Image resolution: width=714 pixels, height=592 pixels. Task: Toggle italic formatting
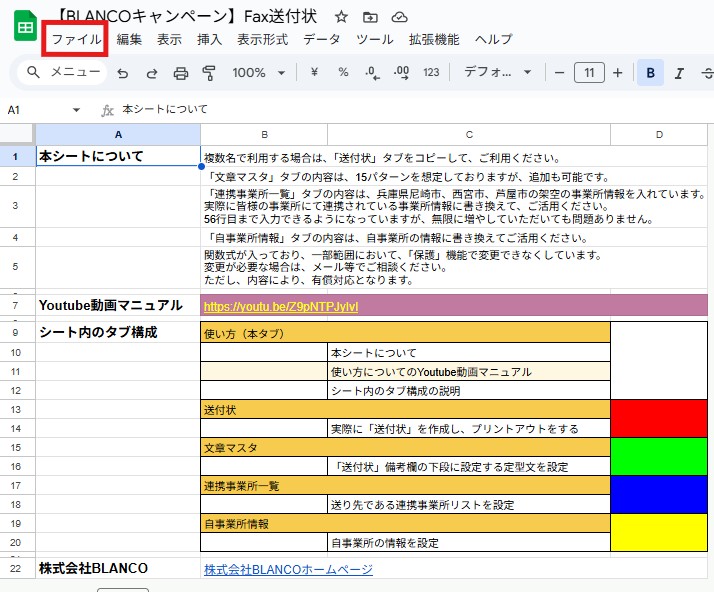pyautogui.click(x=679, y=73)
